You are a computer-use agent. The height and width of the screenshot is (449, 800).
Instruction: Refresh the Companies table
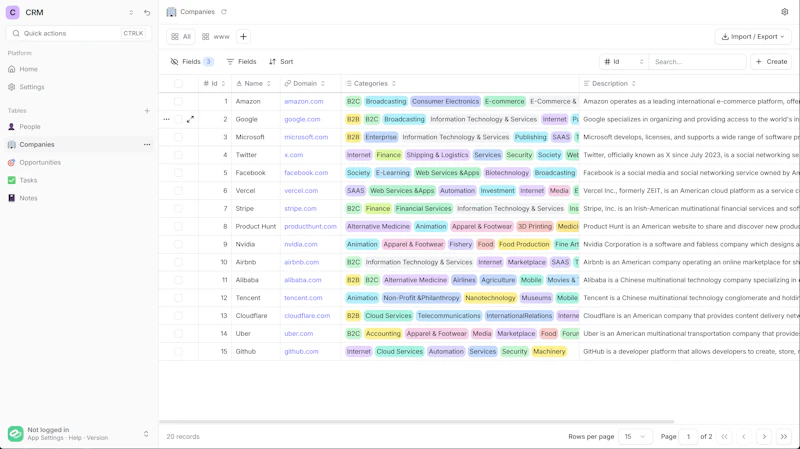[223, 12]
